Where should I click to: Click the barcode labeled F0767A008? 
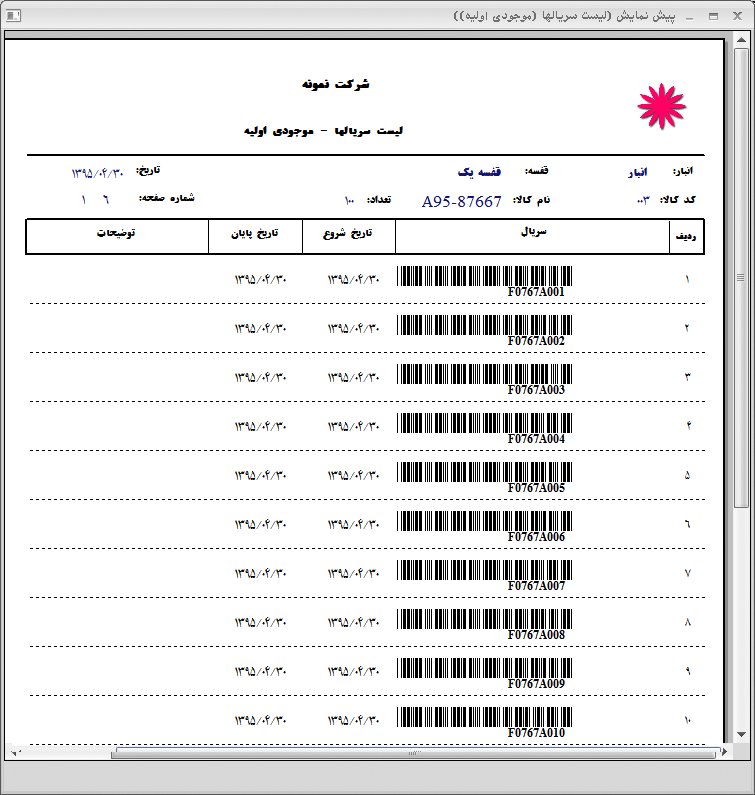485,619
